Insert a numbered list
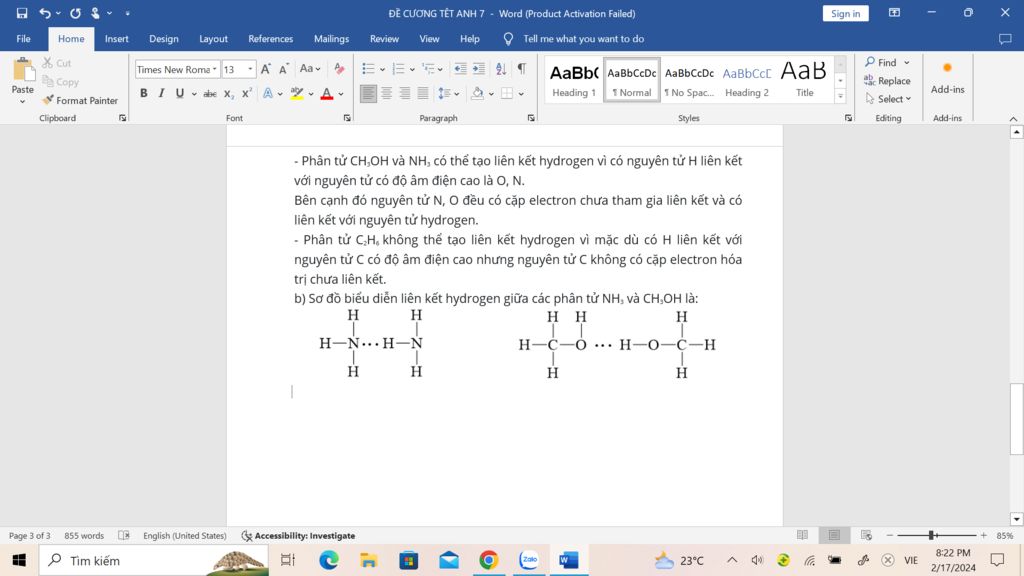Viewport: 1024px width, 576px height. click(x=398, y=69)
